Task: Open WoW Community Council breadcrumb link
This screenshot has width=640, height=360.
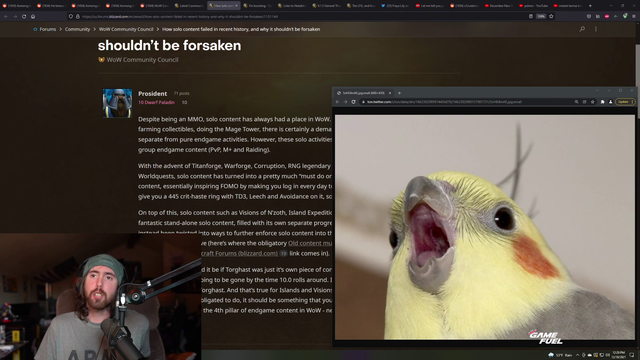Action: (x=126, y=29)
